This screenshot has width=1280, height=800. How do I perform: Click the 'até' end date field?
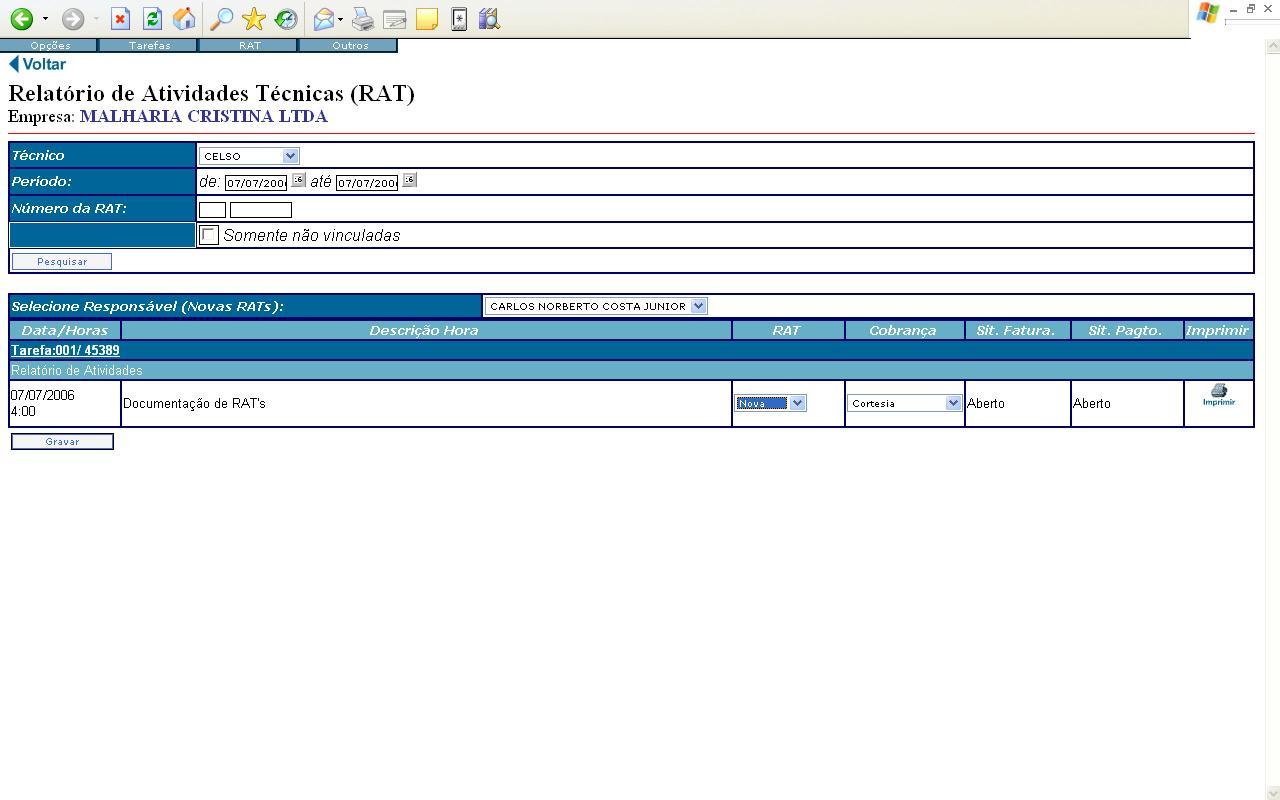click(367, 183)
